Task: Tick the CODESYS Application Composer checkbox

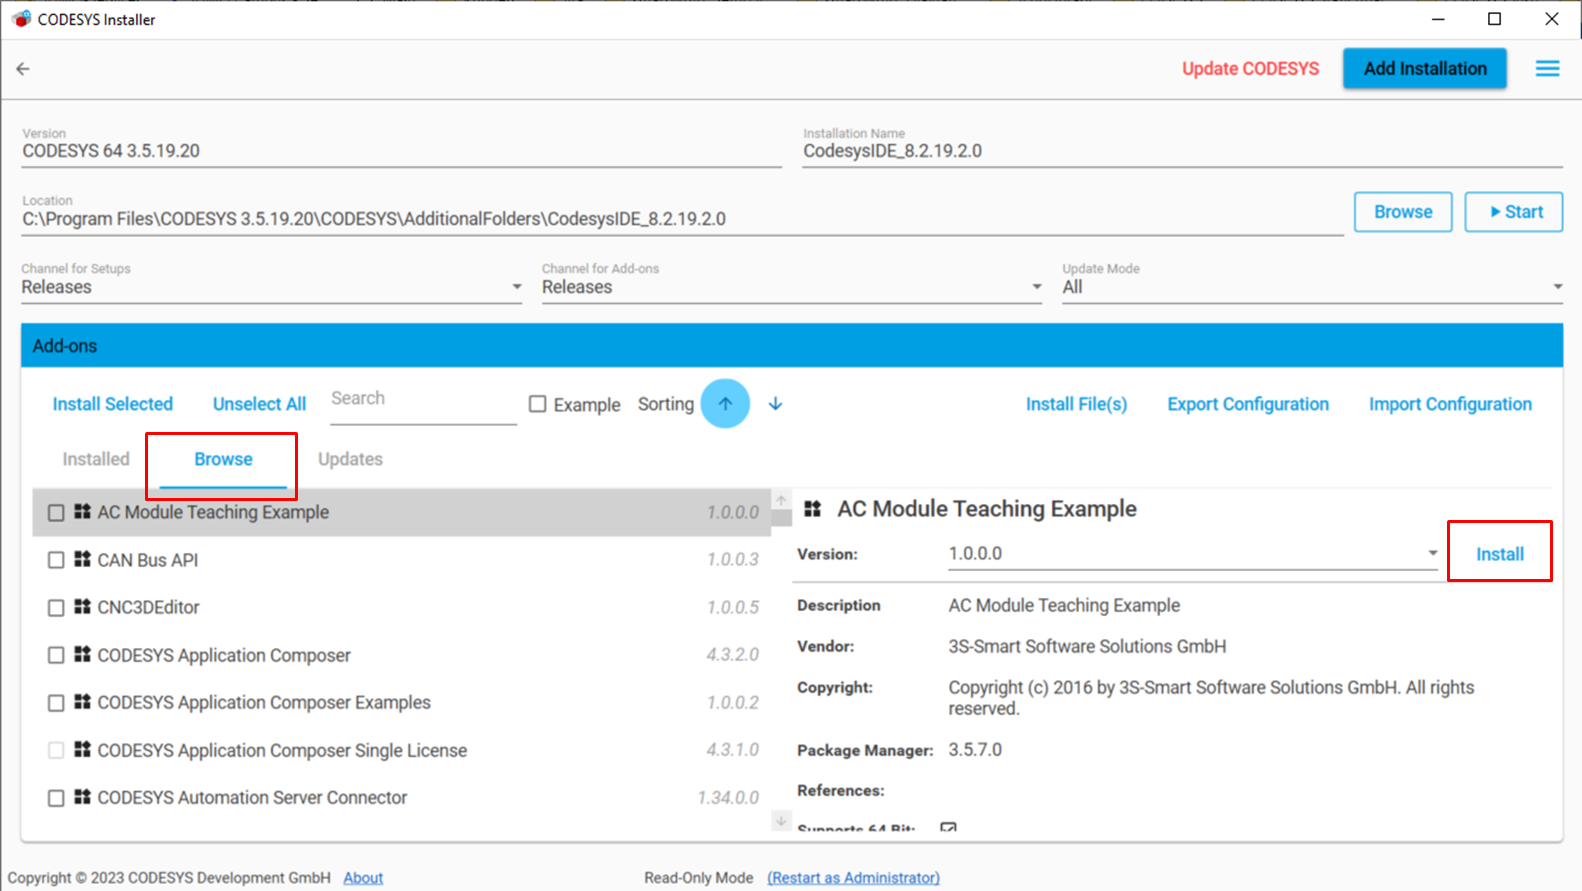Action: tap(56, 655)
